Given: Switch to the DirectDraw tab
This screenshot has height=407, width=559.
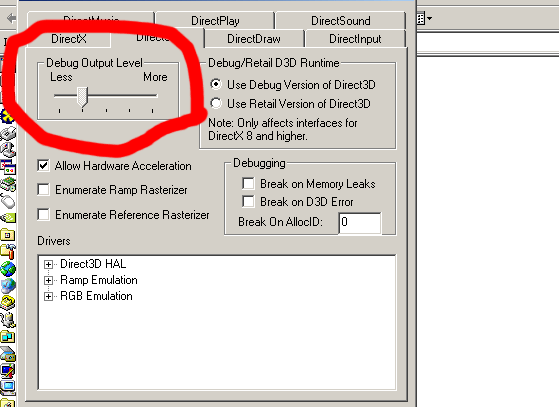Looking at the screenshot, I should tap(254, 38).
